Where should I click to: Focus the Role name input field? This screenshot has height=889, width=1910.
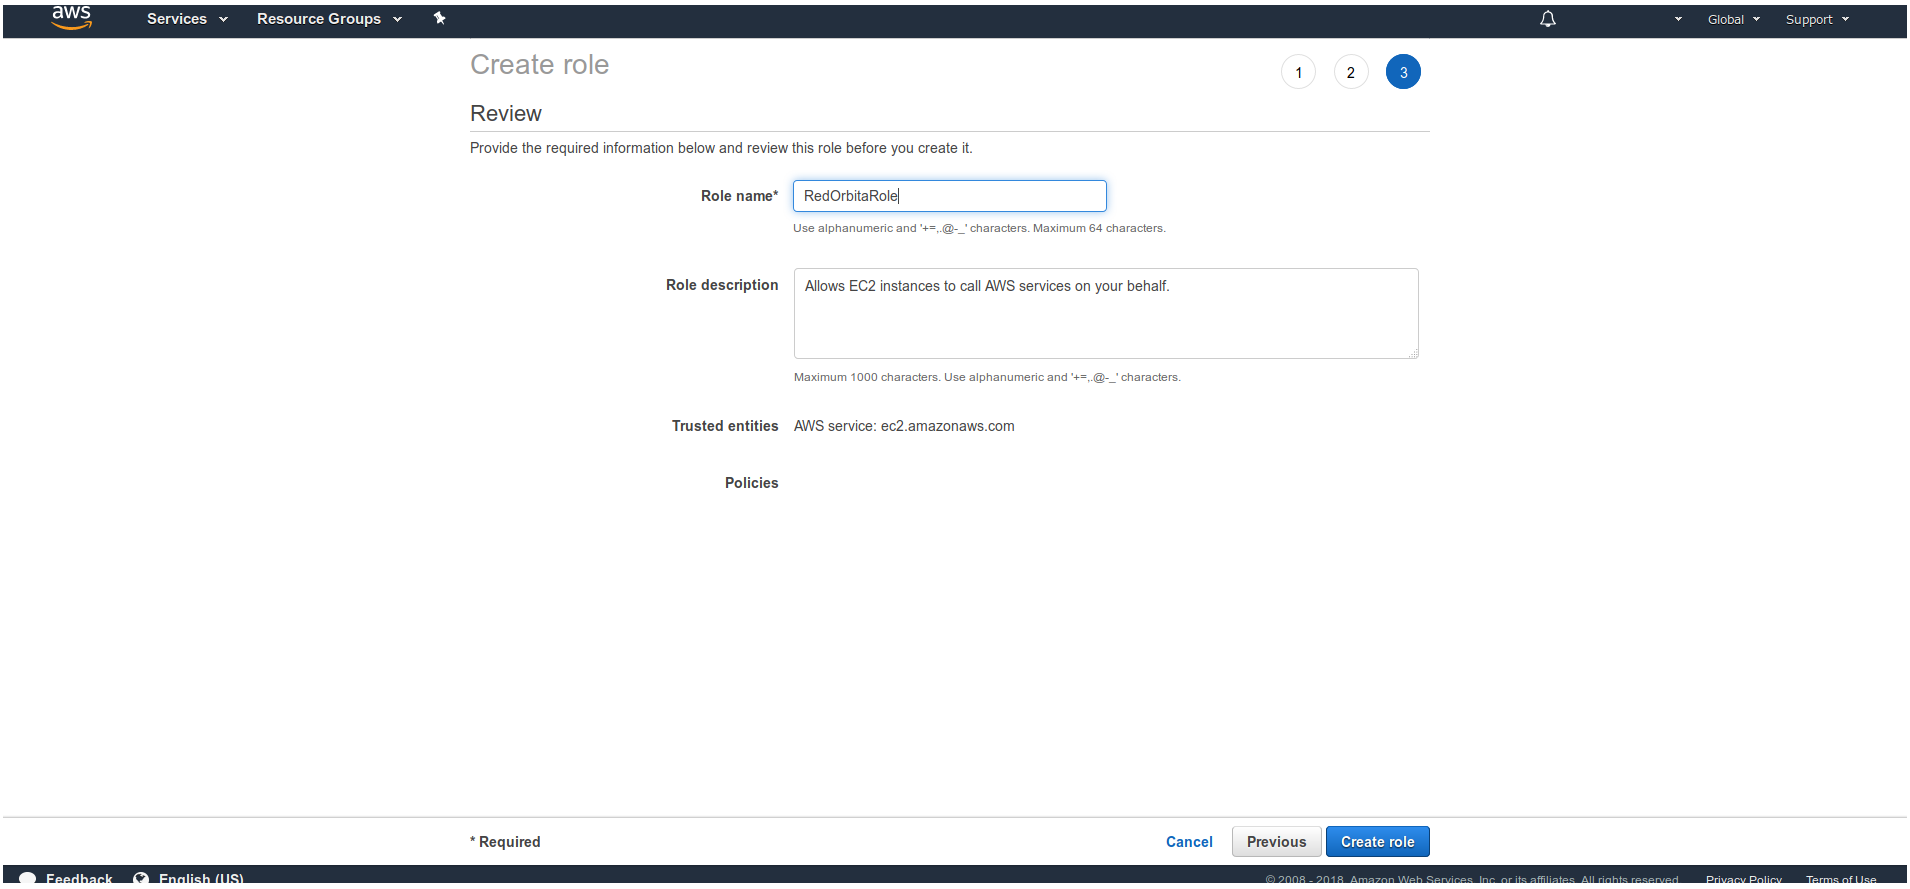click(949, 196)
